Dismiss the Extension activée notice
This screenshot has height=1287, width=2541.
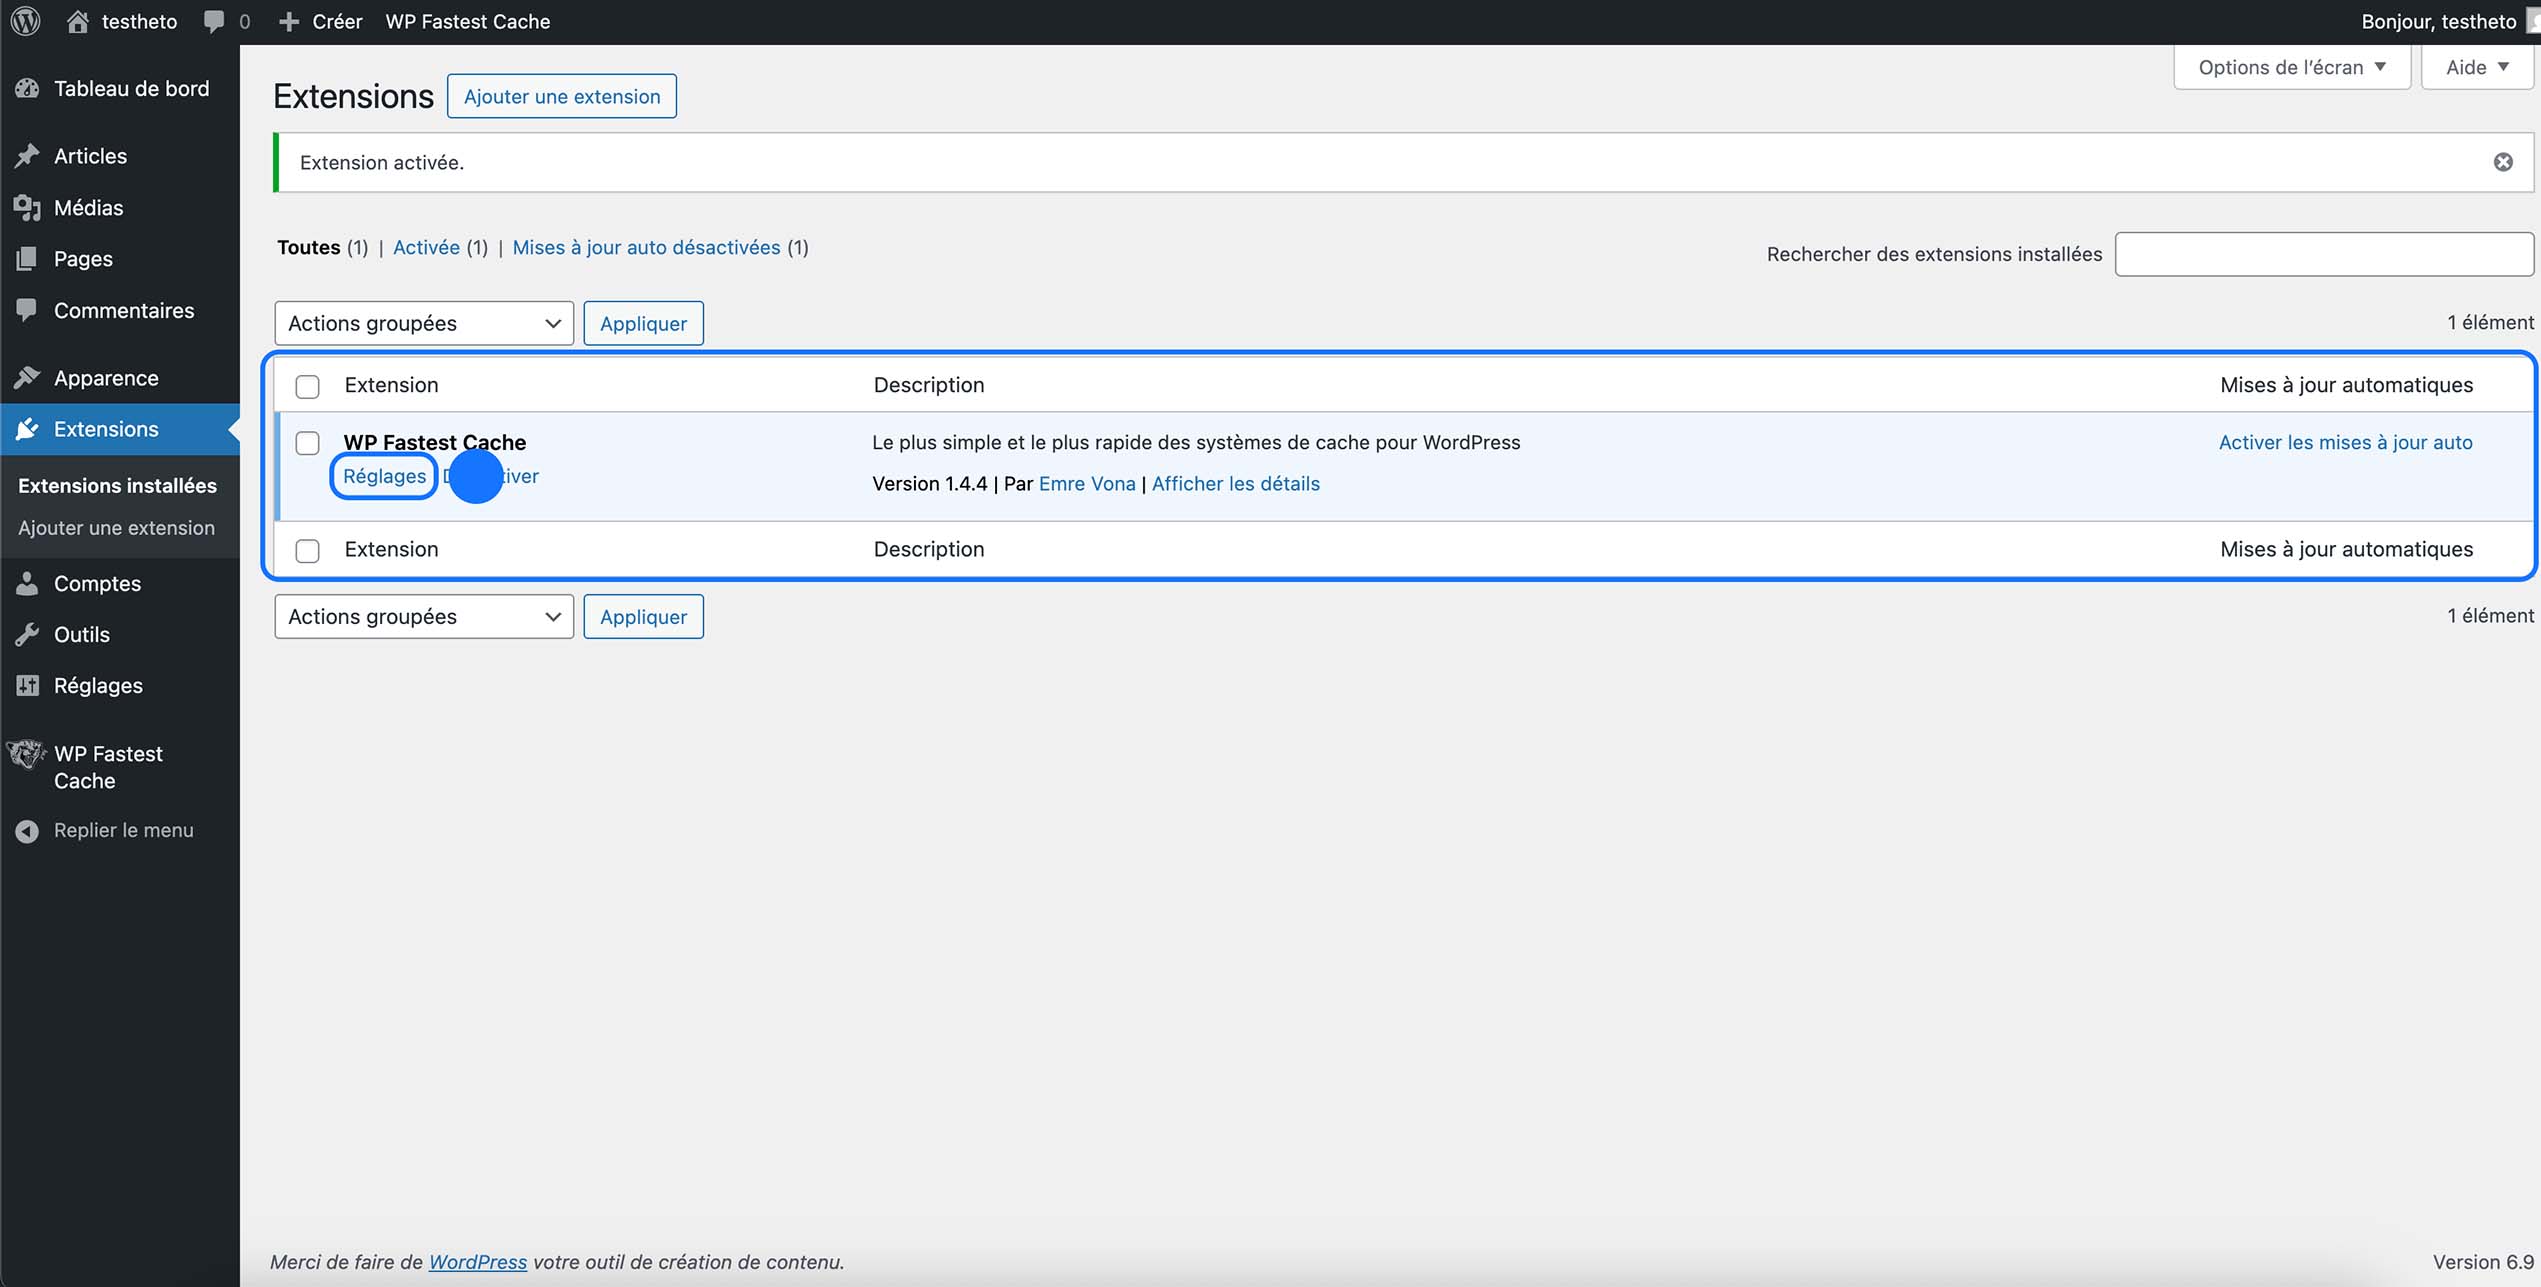2503,162
